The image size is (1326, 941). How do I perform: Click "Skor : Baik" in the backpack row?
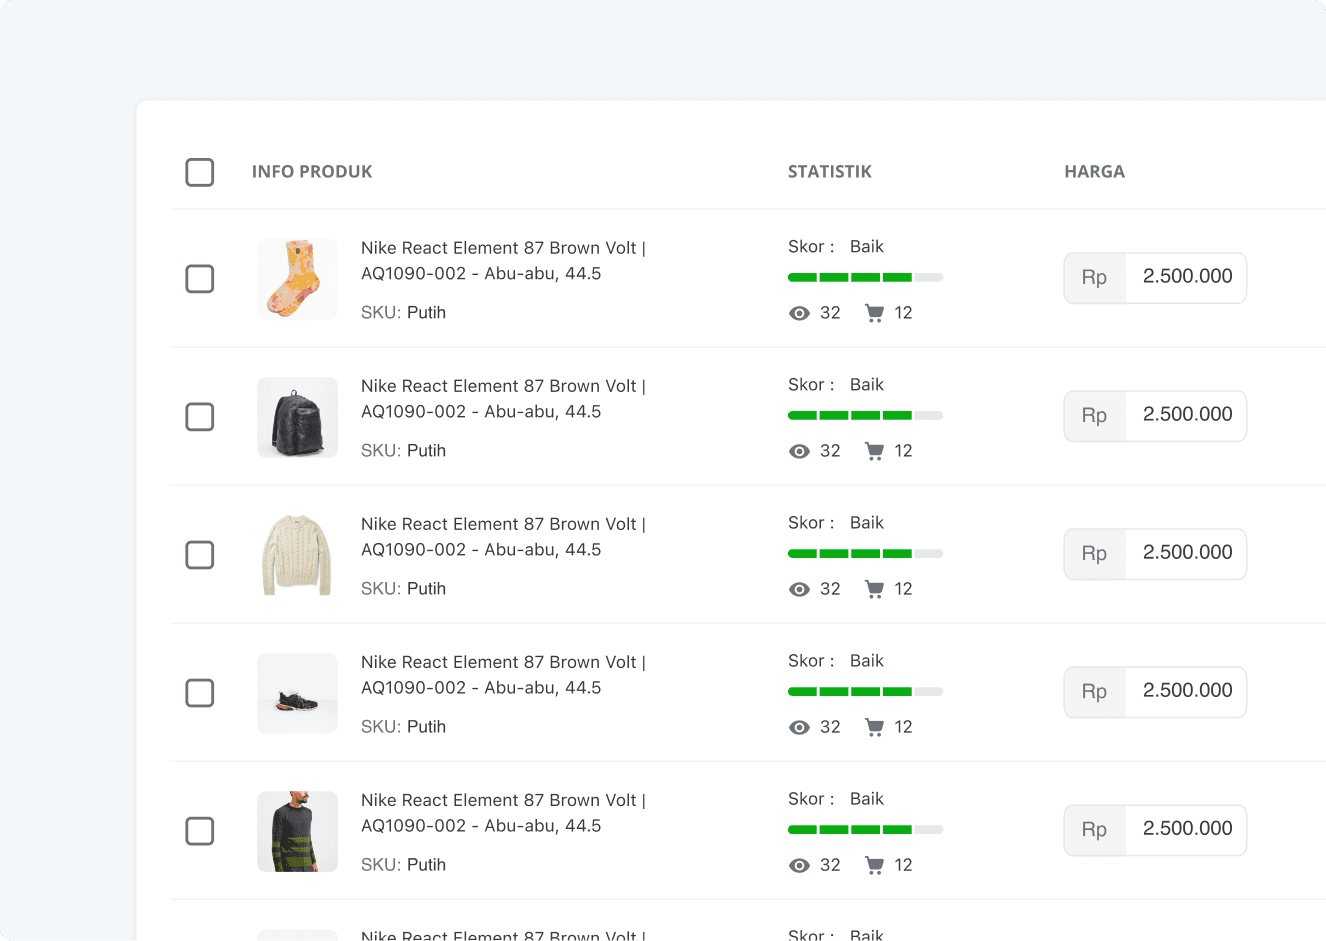[x=836, y=385]
